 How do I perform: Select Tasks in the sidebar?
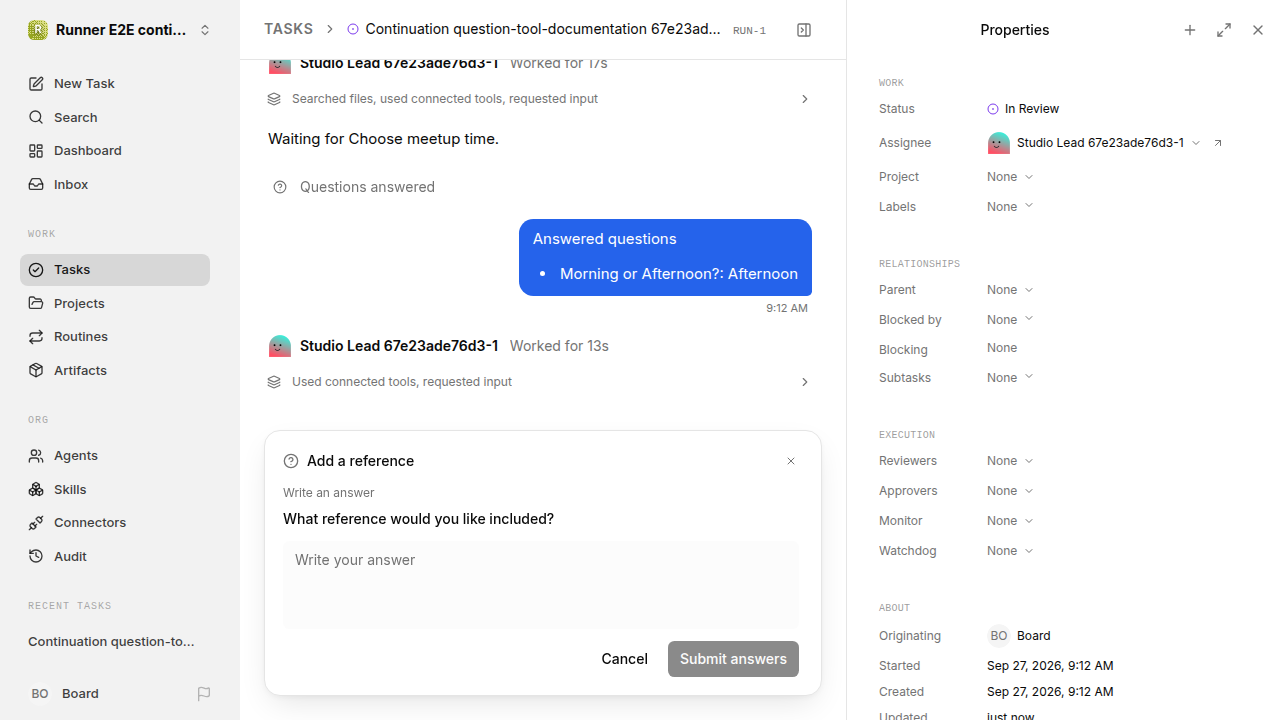click(x=115, y=270)
